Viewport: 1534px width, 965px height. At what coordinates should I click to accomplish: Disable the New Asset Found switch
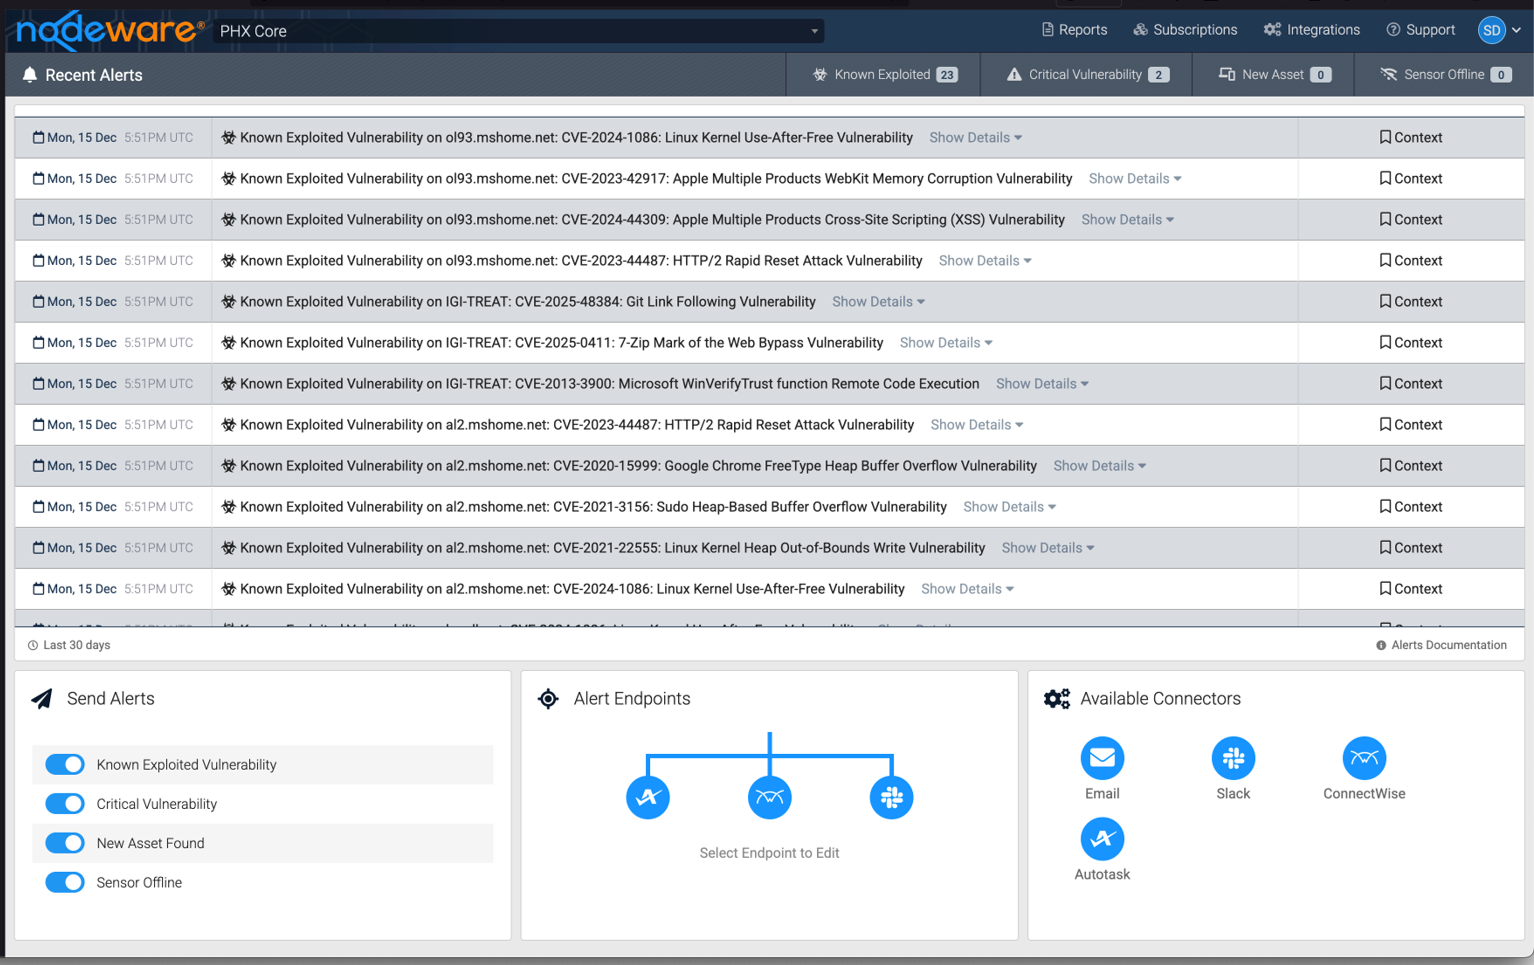point(65,843)
